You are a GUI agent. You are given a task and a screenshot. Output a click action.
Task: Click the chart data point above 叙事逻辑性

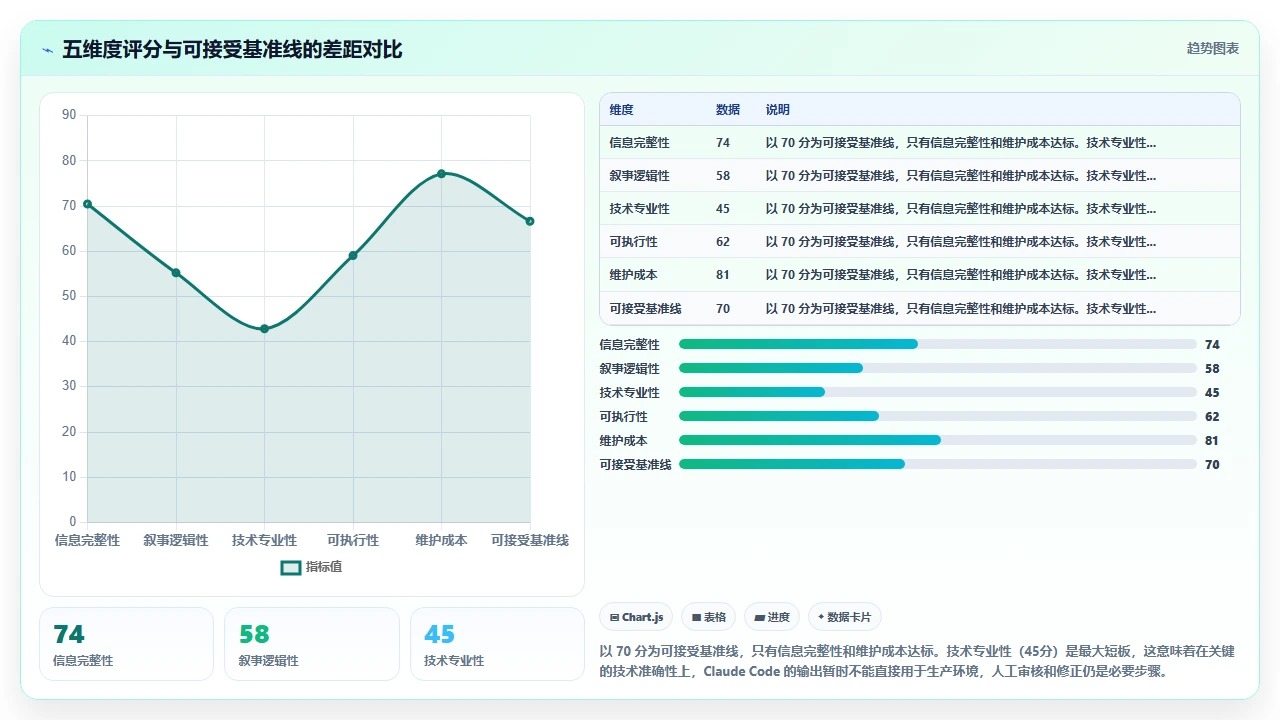(176, 273)
